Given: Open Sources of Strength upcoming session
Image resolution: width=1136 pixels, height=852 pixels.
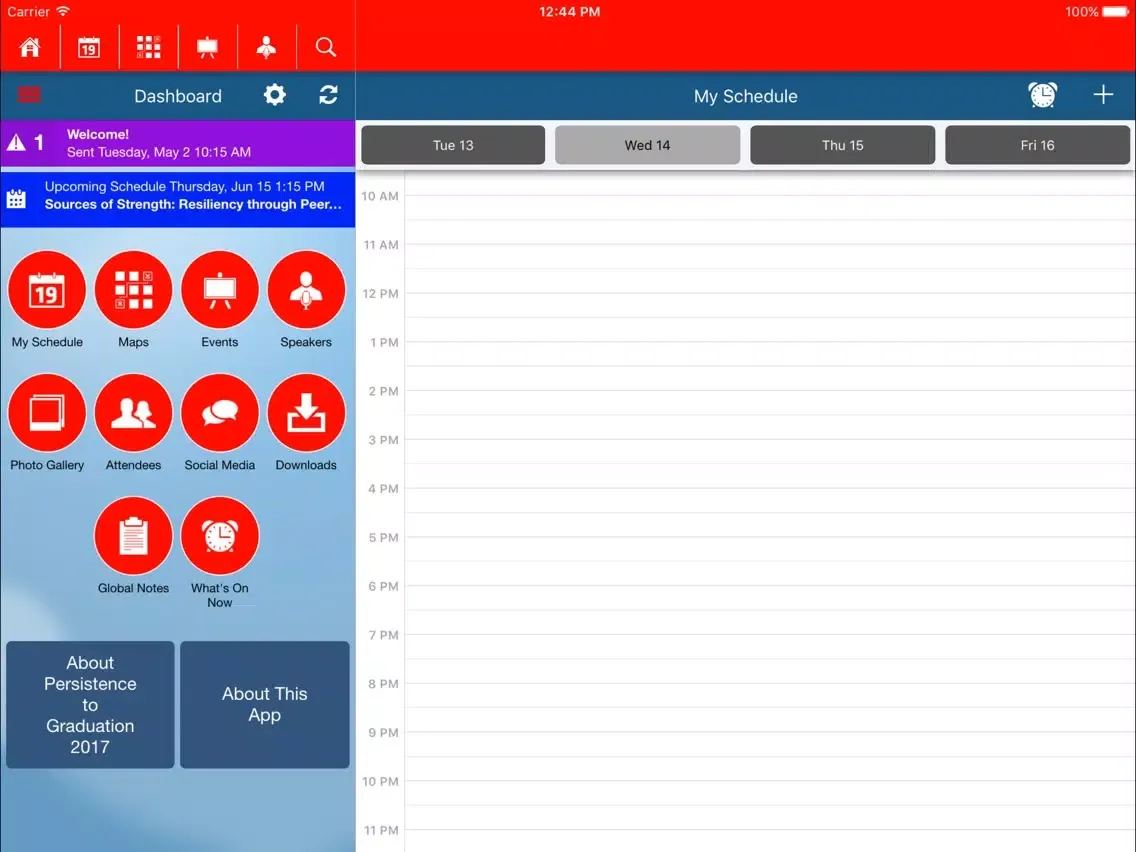Looking at the screenshot, I should tap(178, 199).
